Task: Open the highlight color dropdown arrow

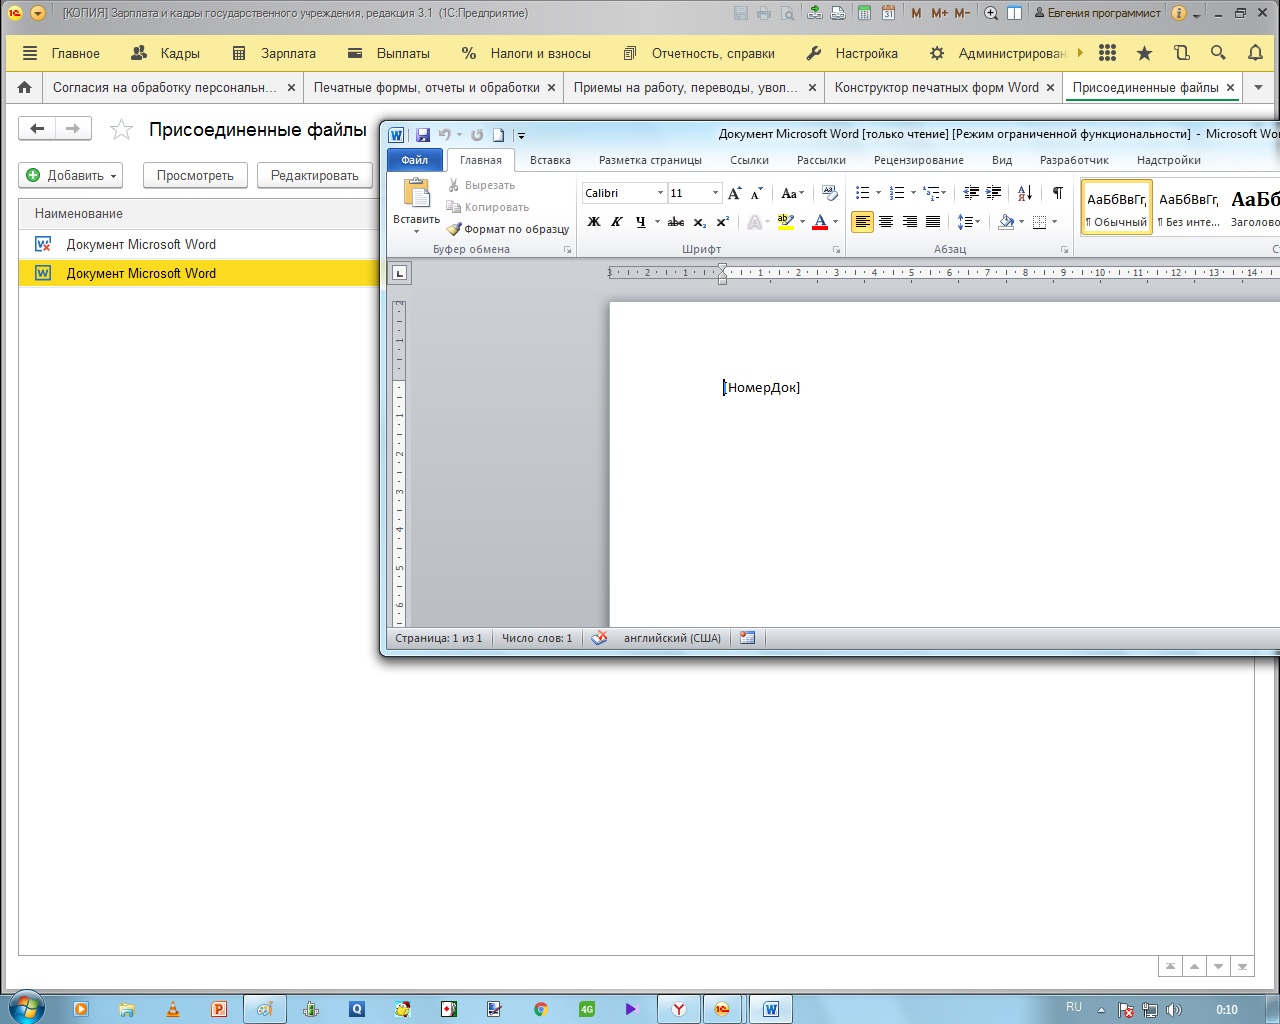Action: [x=802, y=222]
